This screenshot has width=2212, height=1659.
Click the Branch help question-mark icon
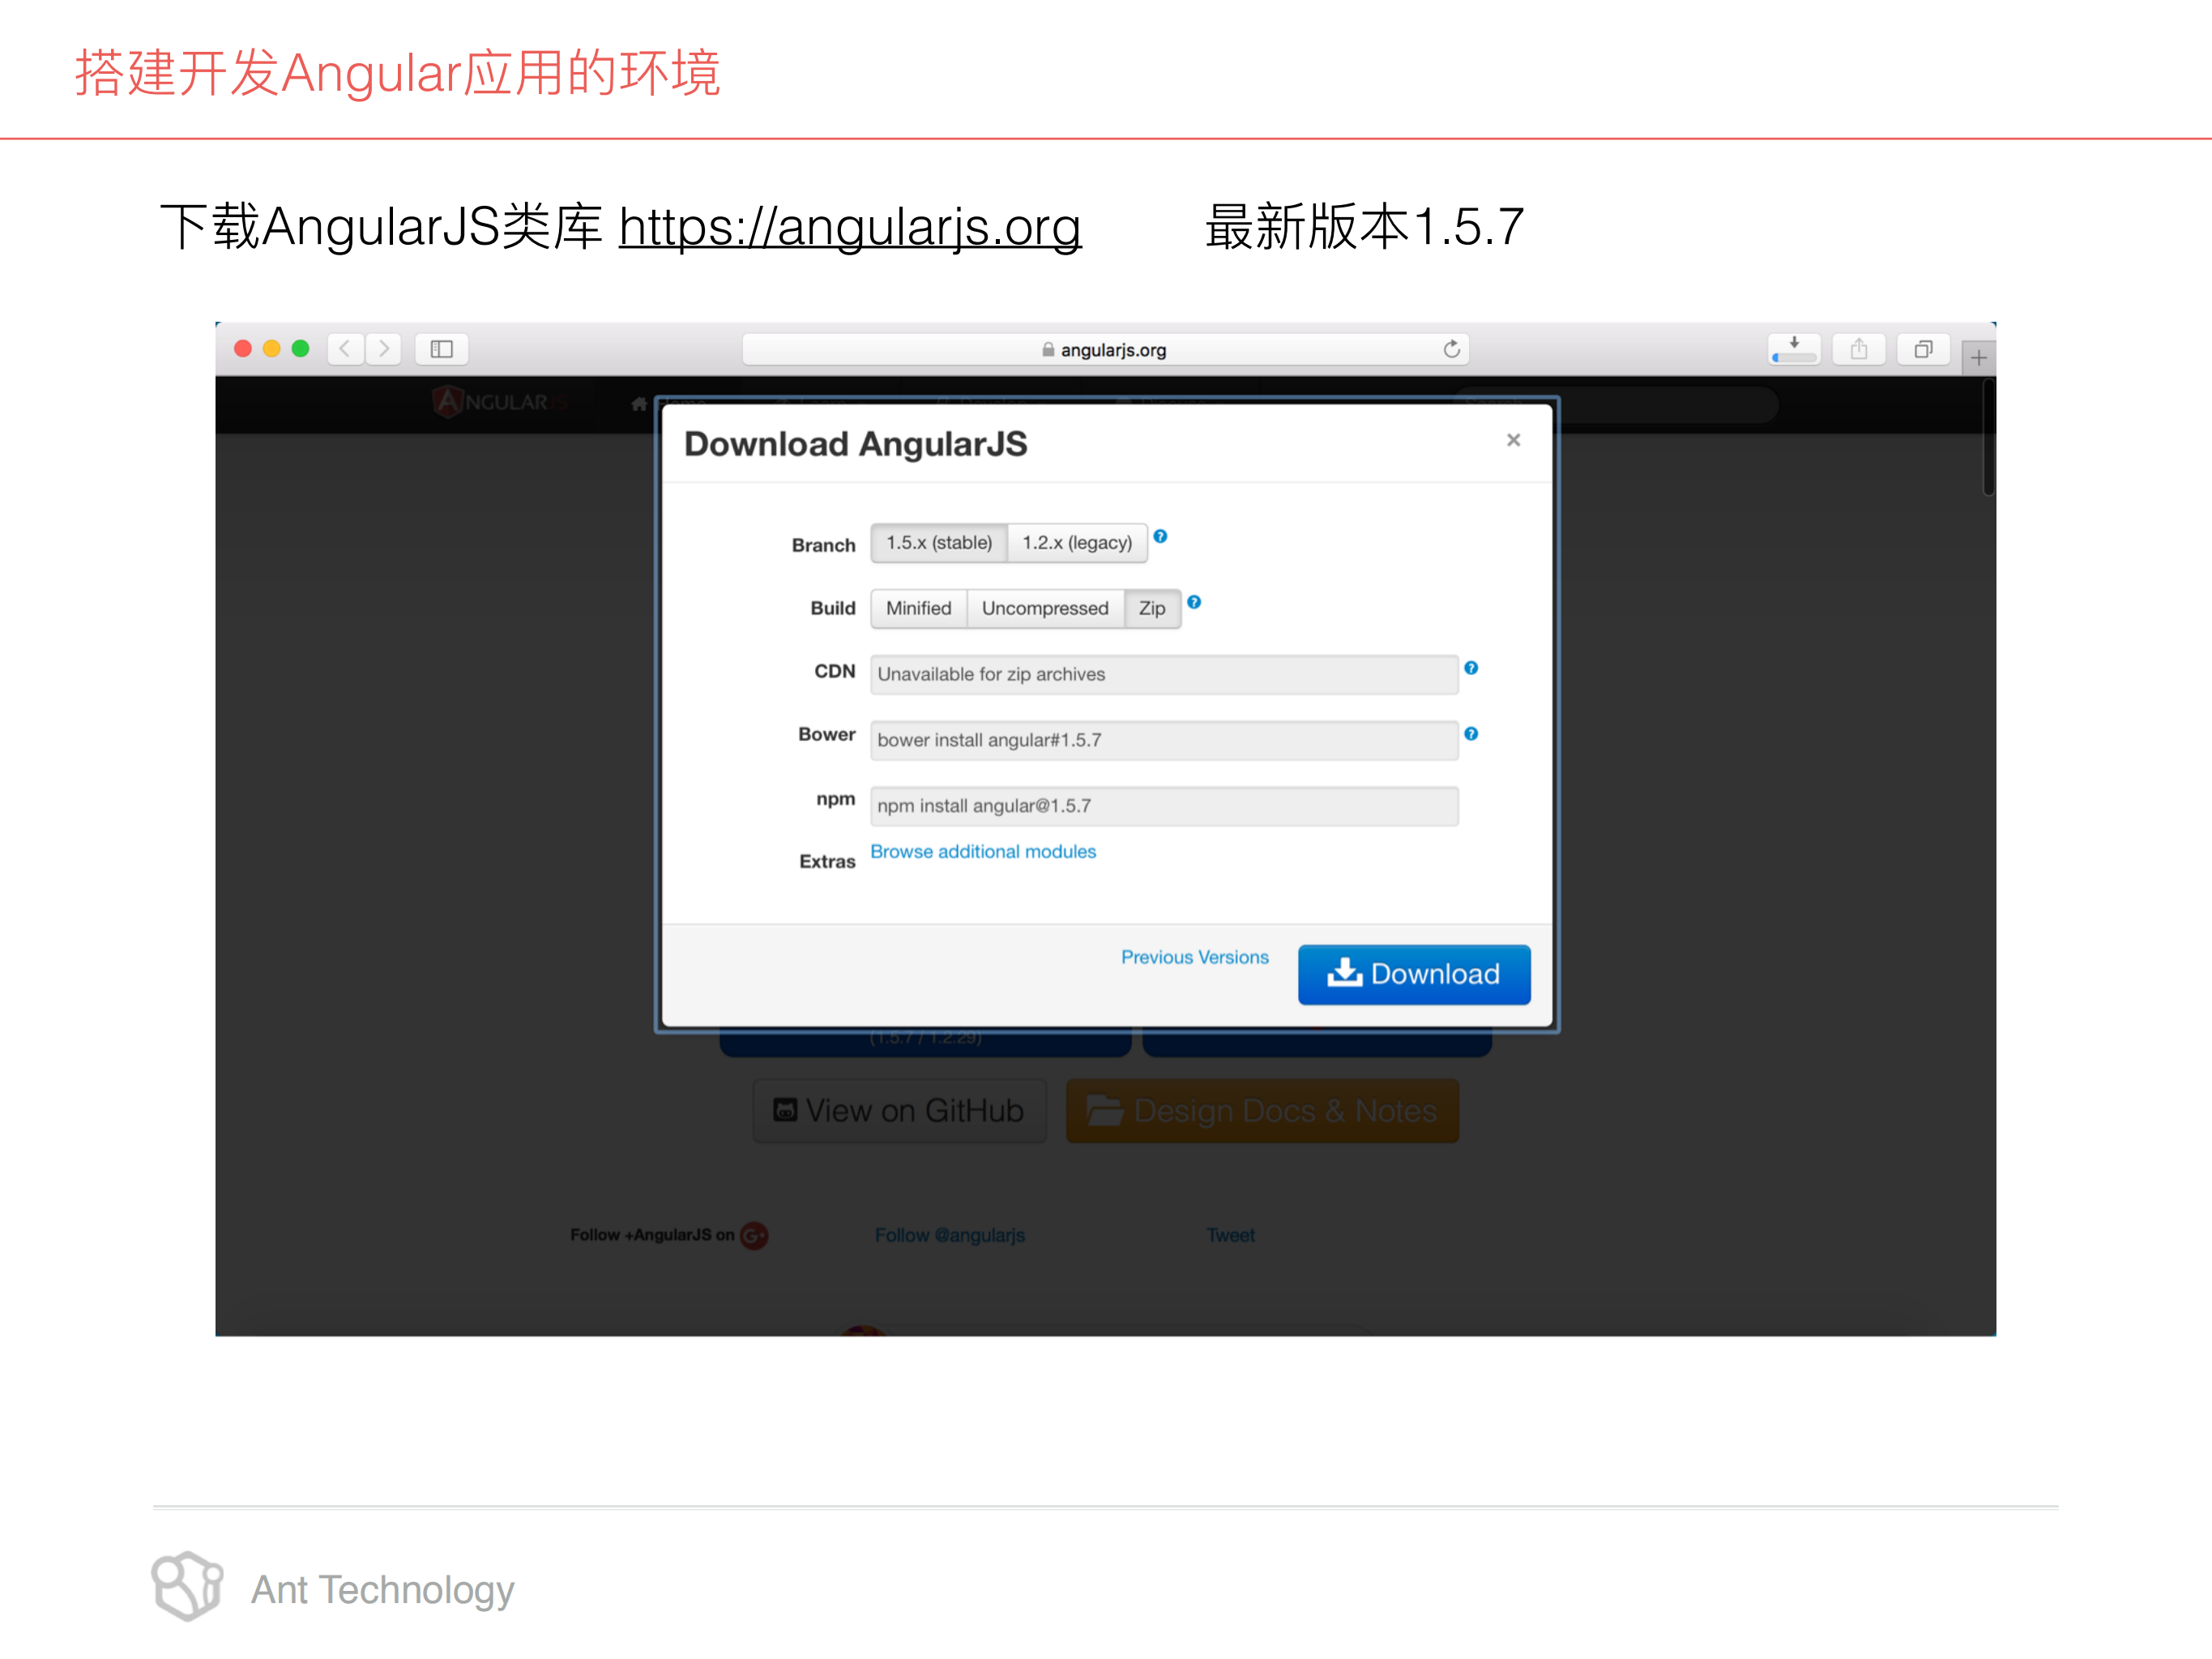pos(1160,536)
